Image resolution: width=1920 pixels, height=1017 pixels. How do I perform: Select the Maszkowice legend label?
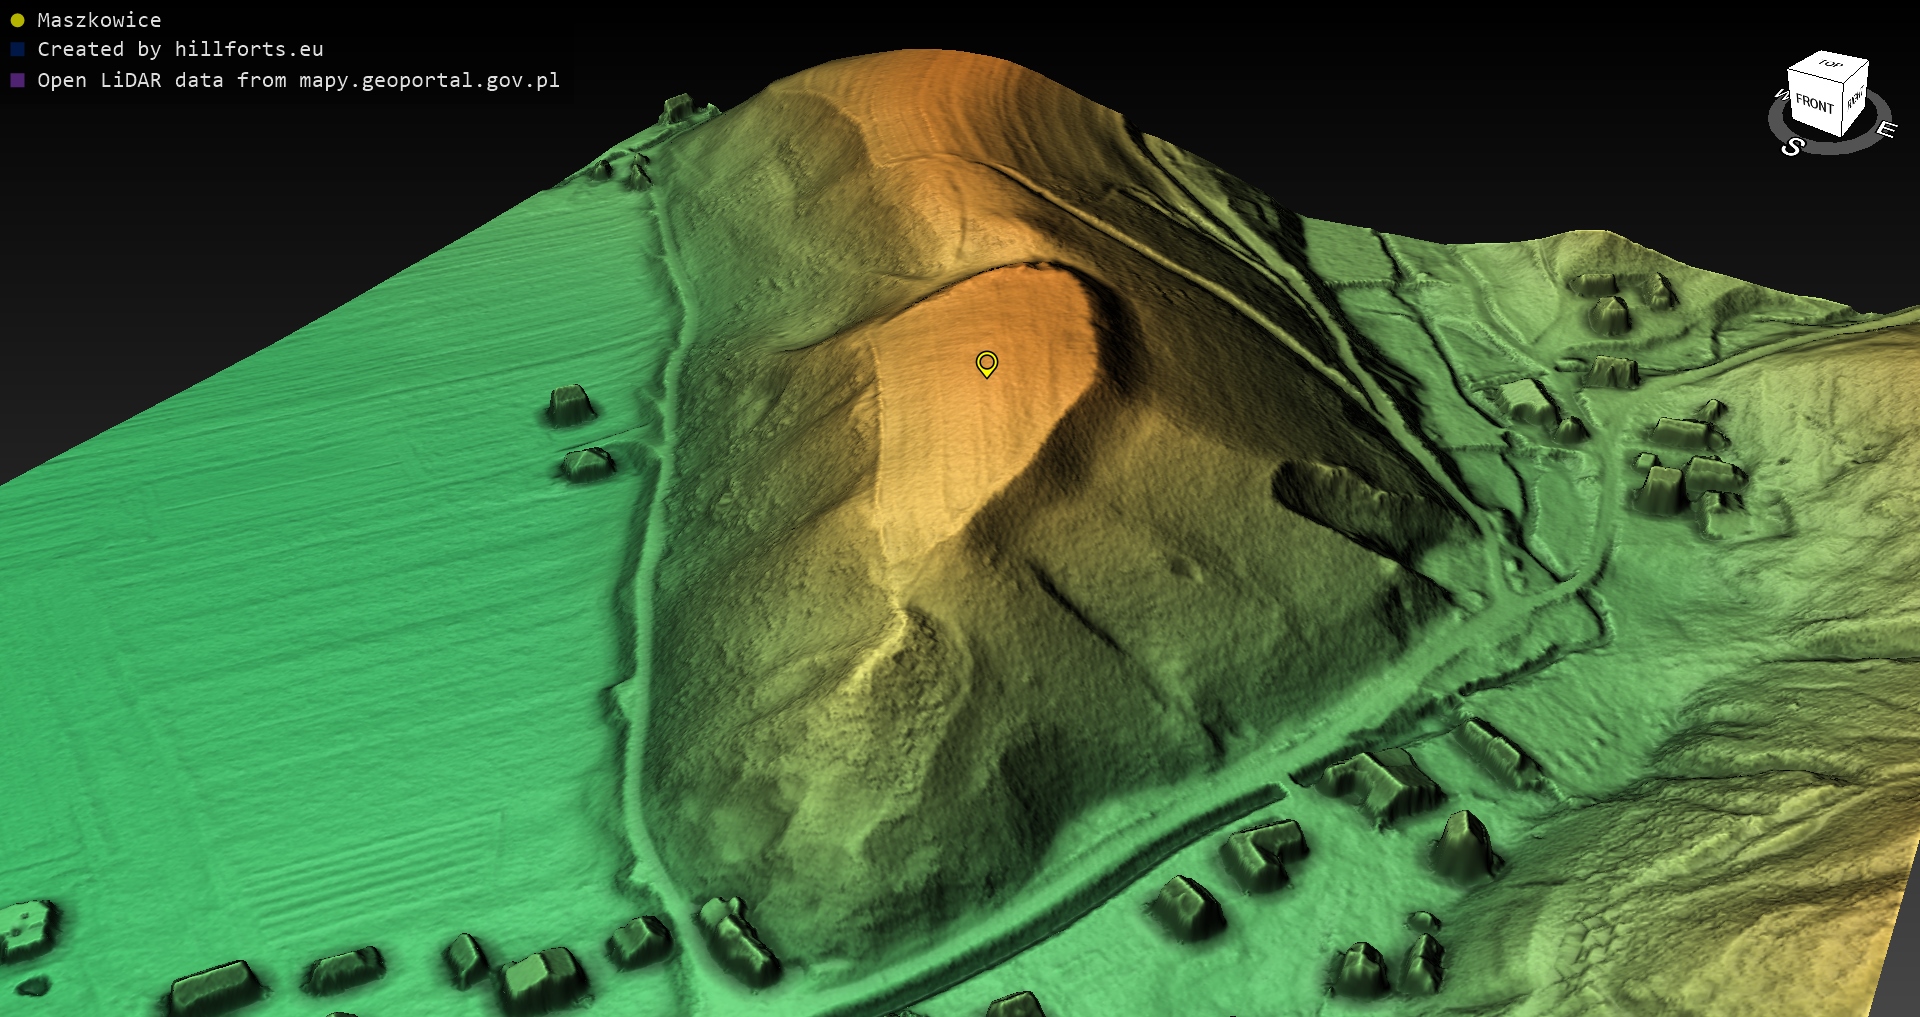point(99,20)
